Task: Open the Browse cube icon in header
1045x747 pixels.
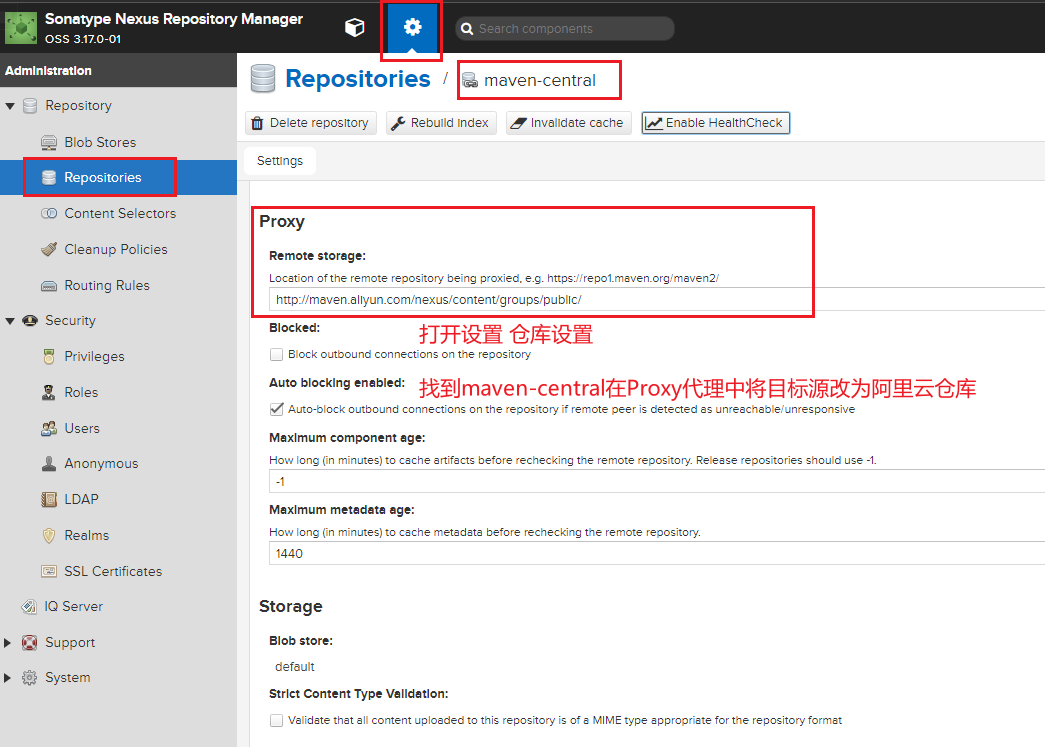Action: pyautogui.click(x=355, y=27)
